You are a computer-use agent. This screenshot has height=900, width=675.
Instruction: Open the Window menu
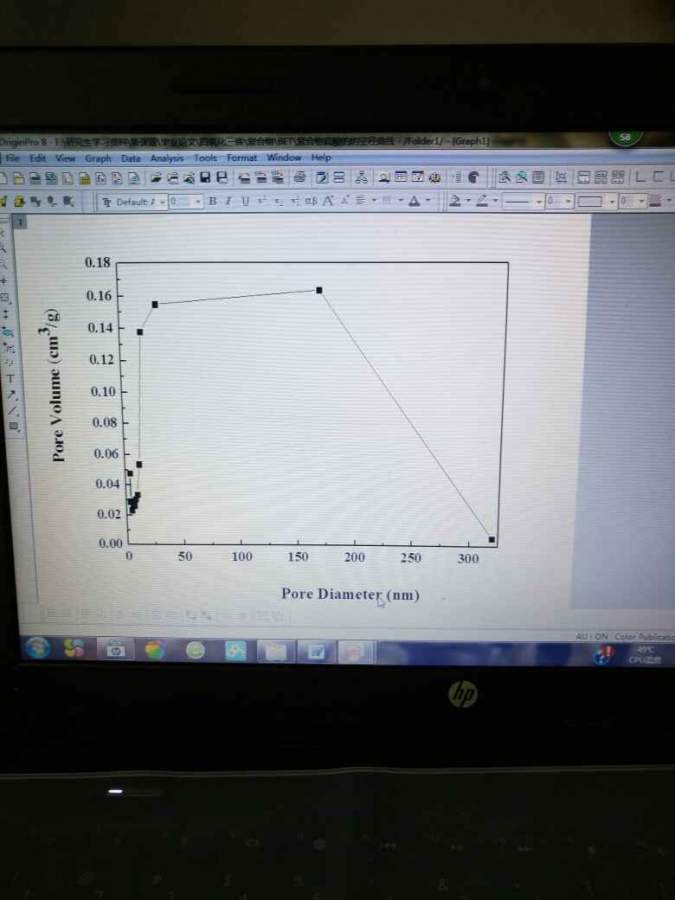pyautogui.click(x=284, y=157)
